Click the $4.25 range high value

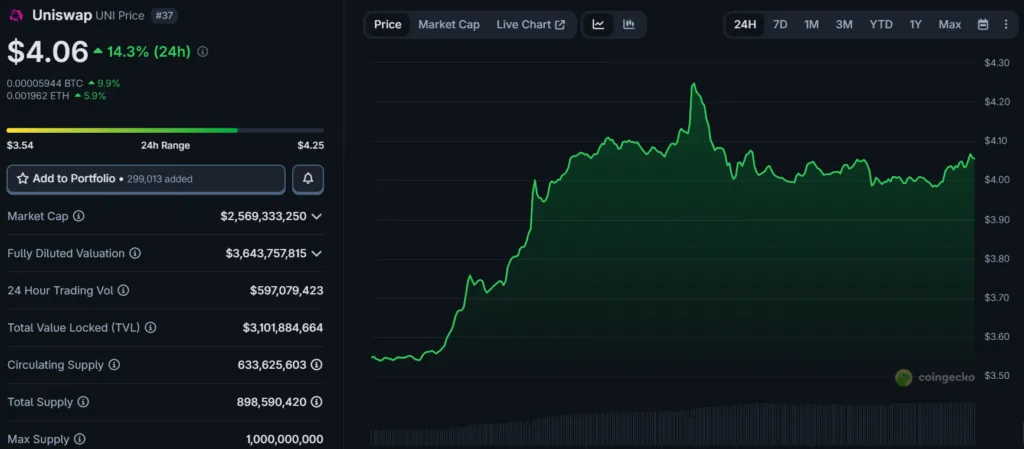[310, 146]
